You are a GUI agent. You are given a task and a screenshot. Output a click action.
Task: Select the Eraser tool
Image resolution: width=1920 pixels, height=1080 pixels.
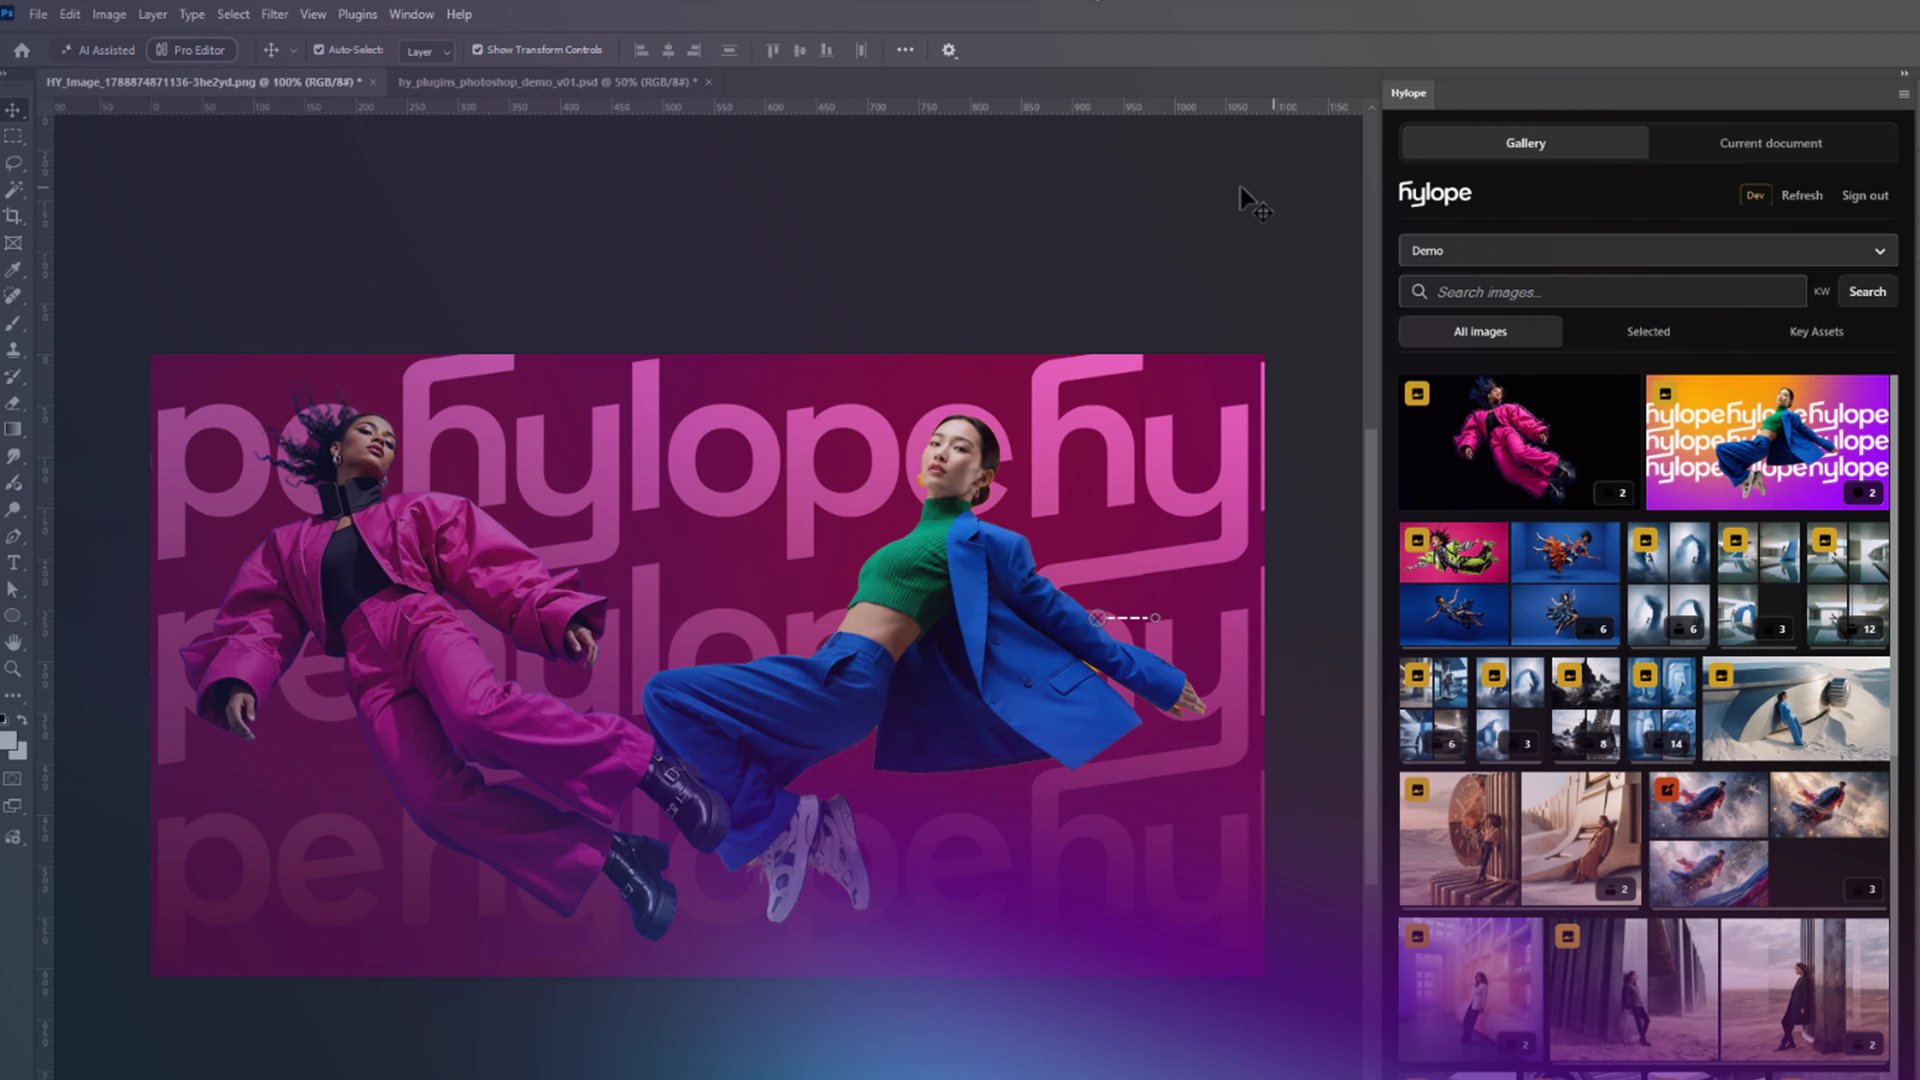(13, 403)
